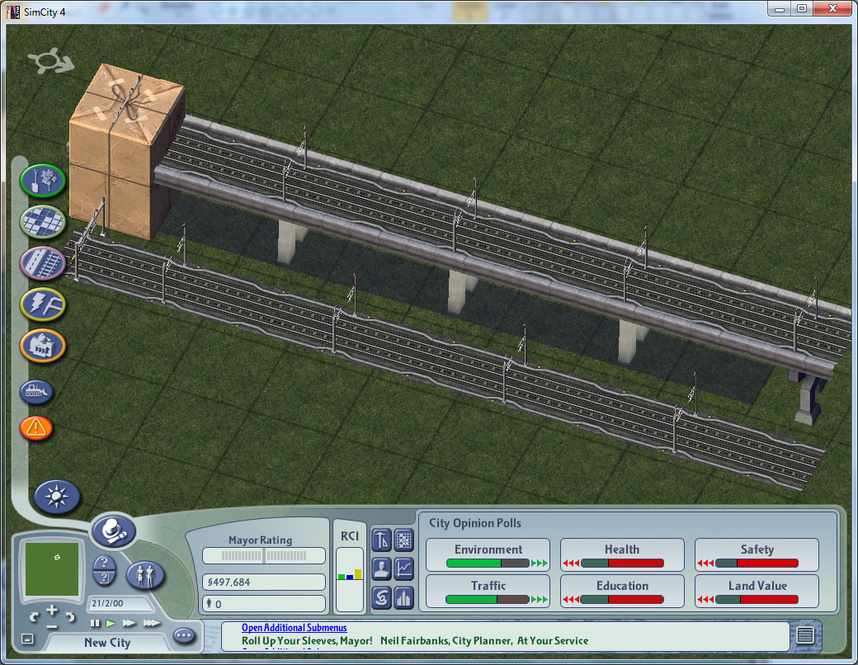Open the Civic buildings menu
The width and height of the screenshot is (858, 665).
coord(43,346)
